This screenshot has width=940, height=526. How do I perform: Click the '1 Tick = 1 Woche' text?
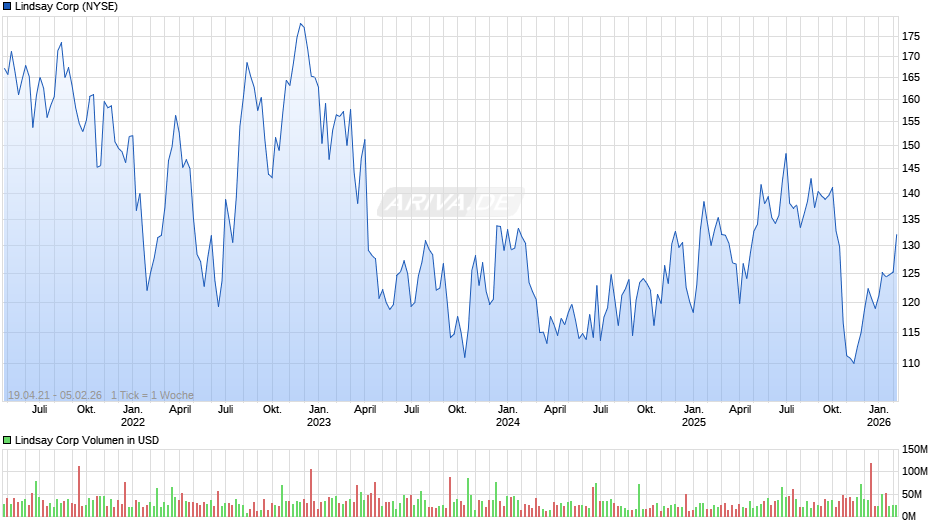(x=152, y=395)
